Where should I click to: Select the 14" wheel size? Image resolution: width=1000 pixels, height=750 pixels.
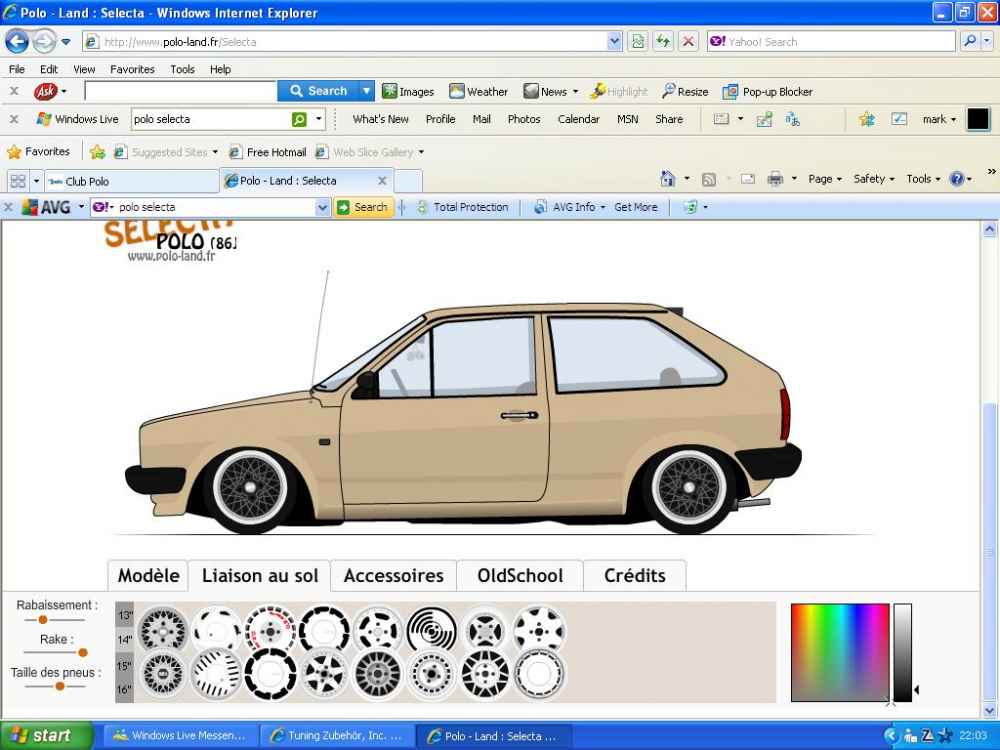[124, 639]
